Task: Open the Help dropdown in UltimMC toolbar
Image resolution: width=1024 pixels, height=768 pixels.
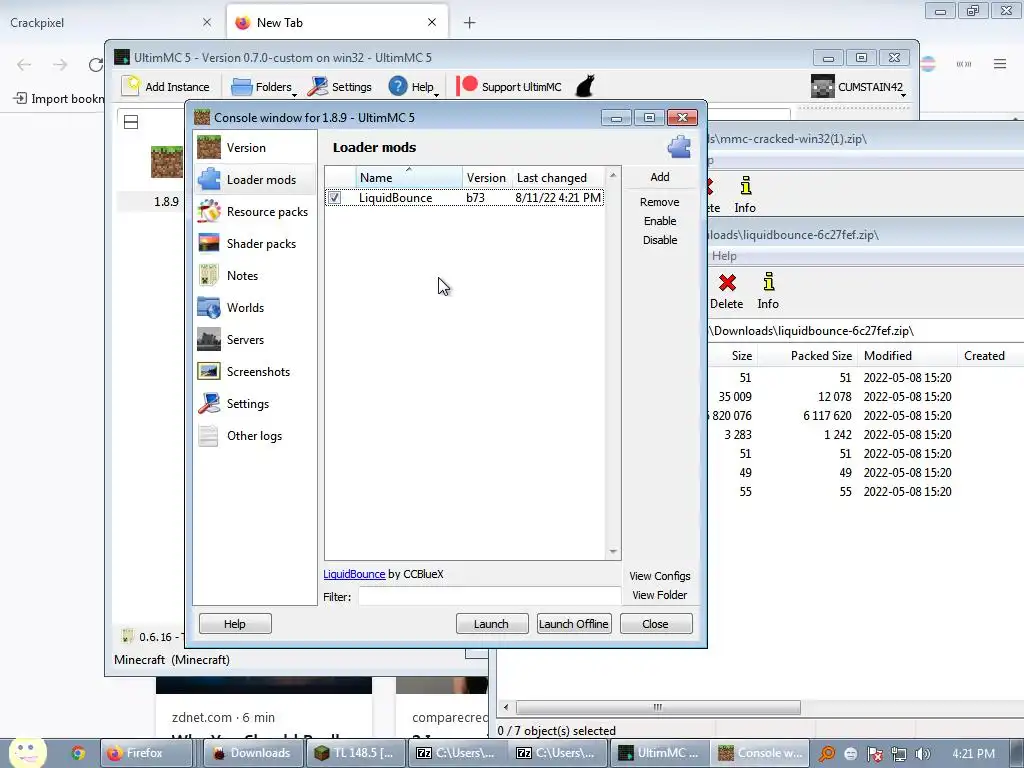Action: click(x=413, y=87)
